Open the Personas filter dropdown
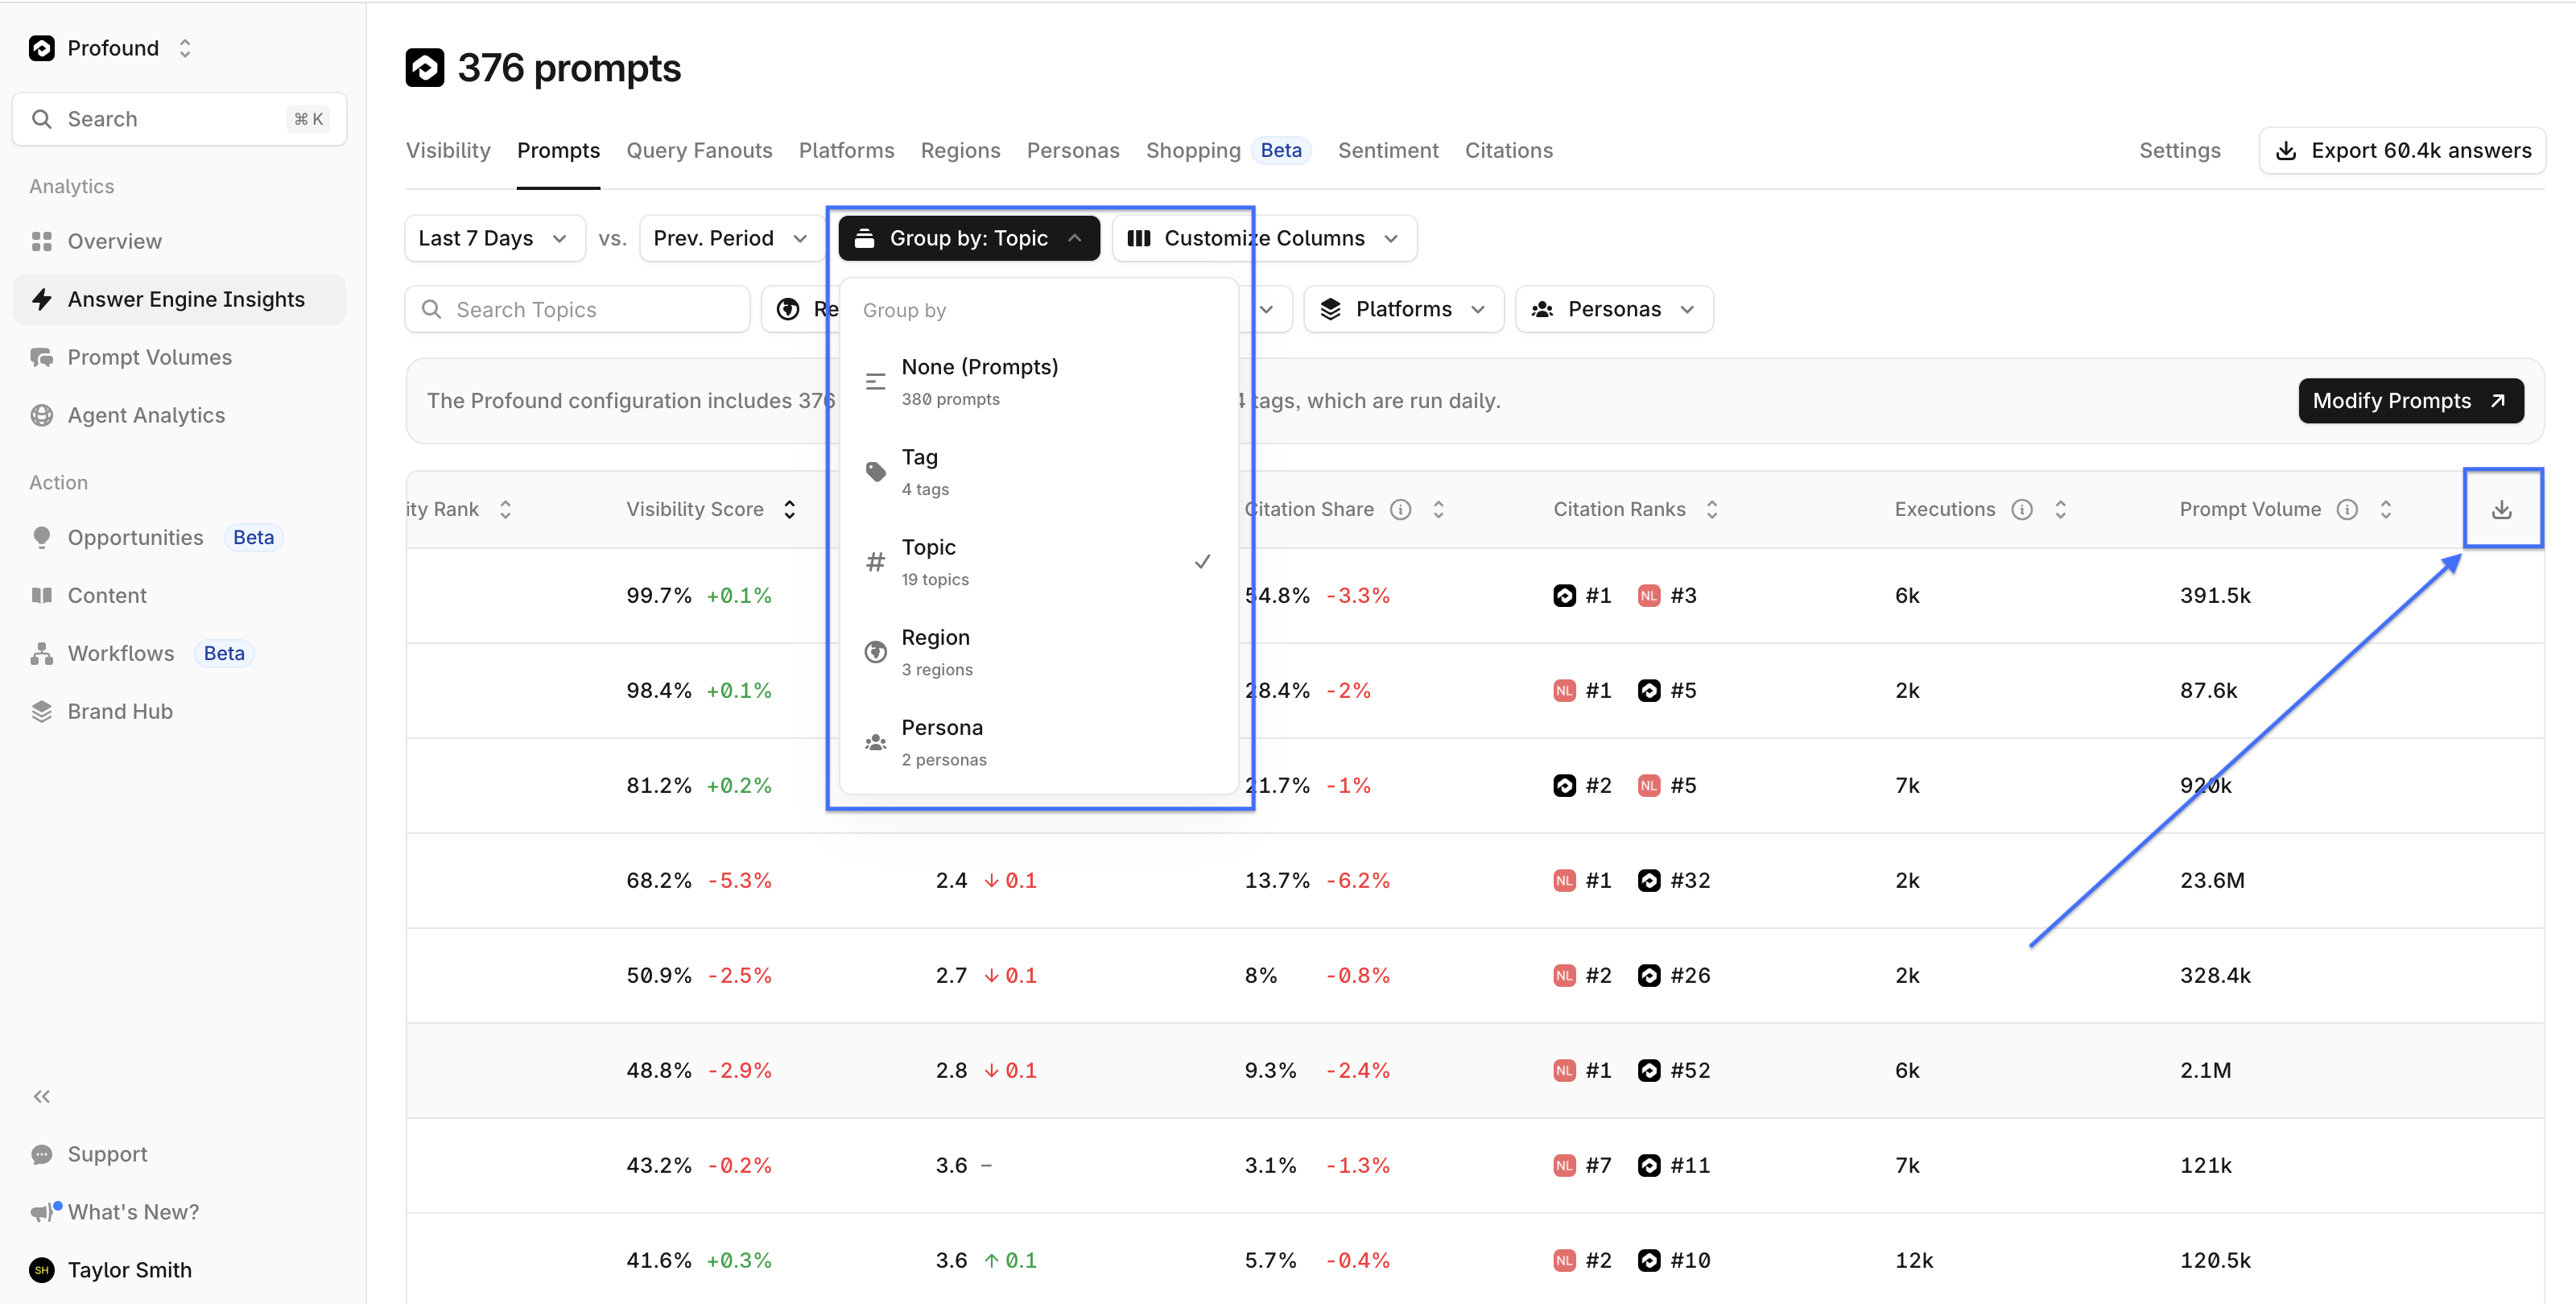Screen dimensions: 2576x1304 [1613, 309]
